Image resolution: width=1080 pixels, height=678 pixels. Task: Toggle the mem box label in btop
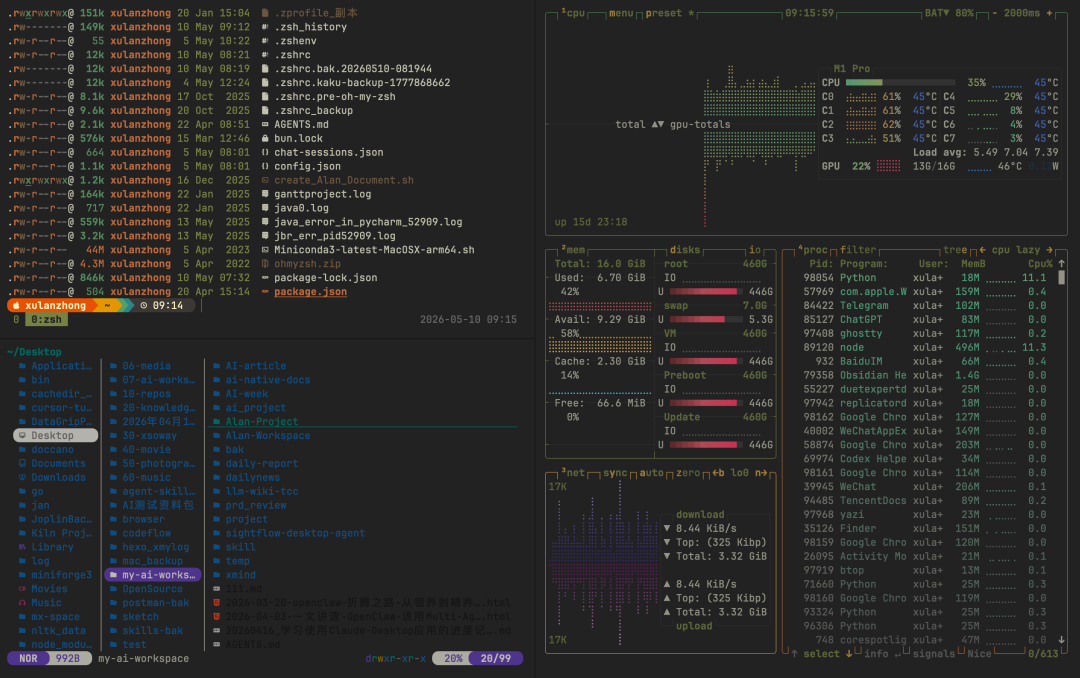[572, 249]
